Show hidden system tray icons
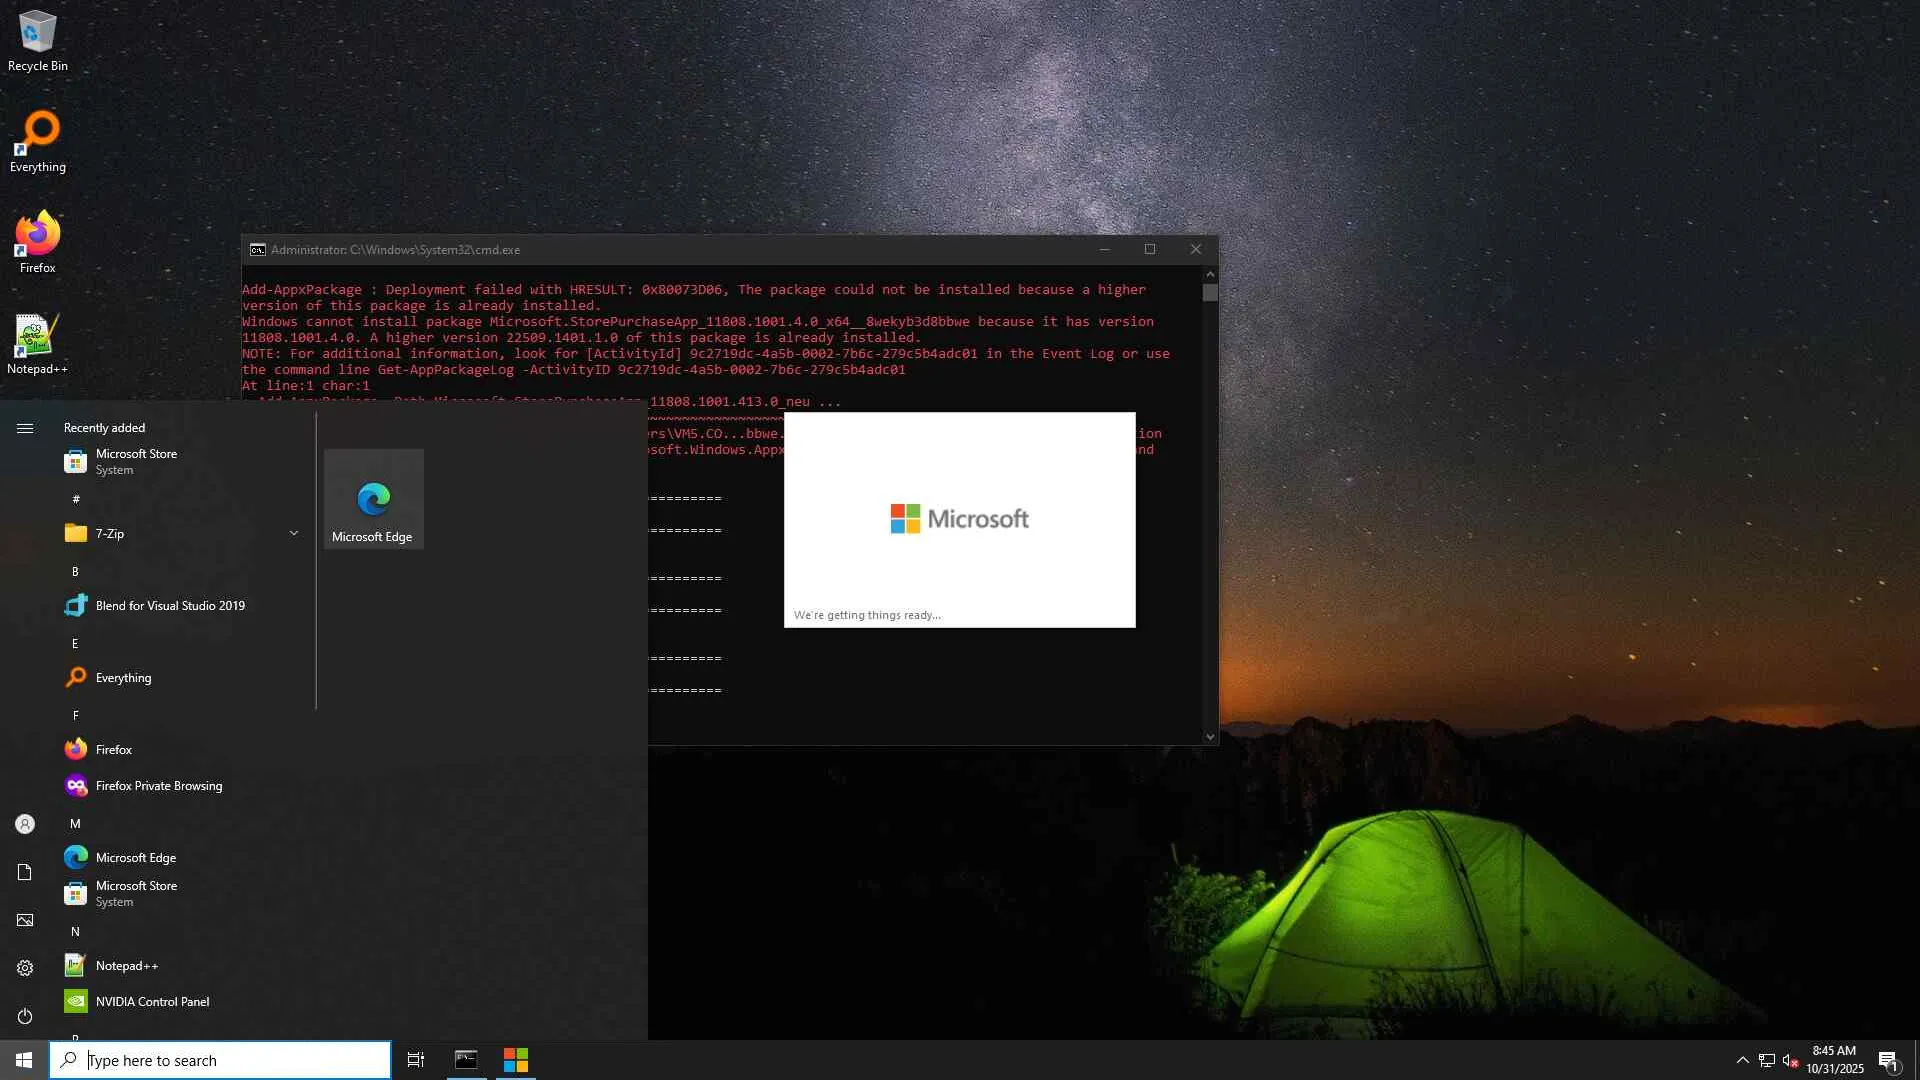The image size is (1920, 1080). click(x=1742, y=1060)
